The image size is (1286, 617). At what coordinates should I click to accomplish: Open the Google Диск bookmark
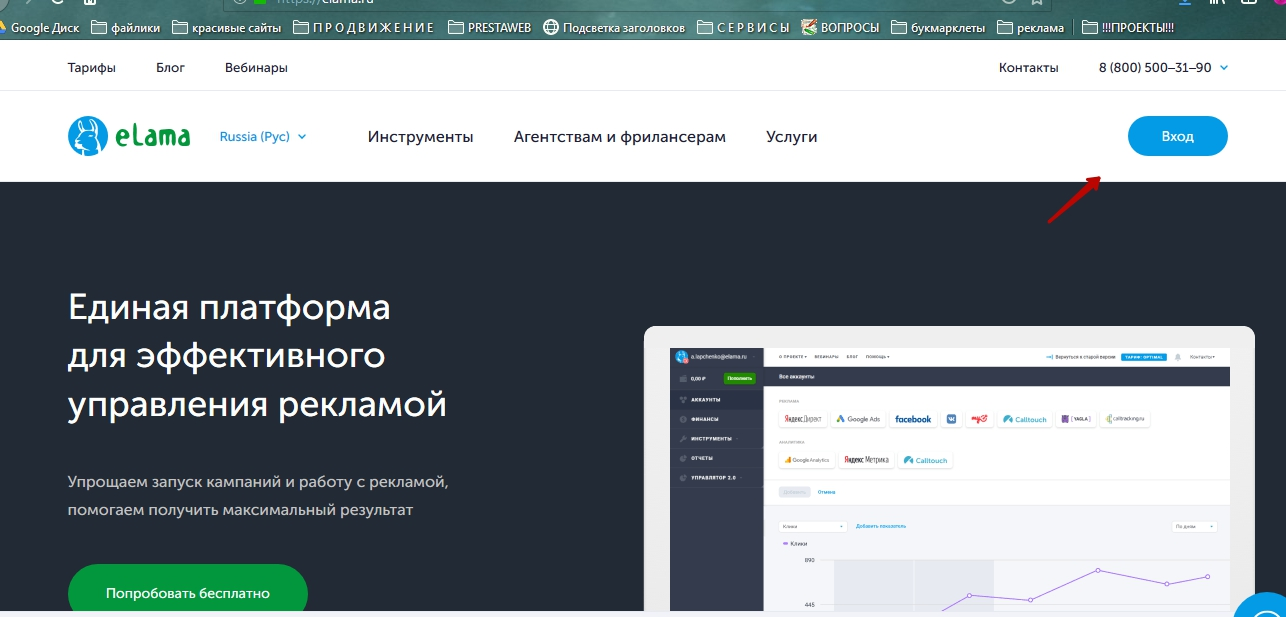pyautogui.click(x=40, y=27)
